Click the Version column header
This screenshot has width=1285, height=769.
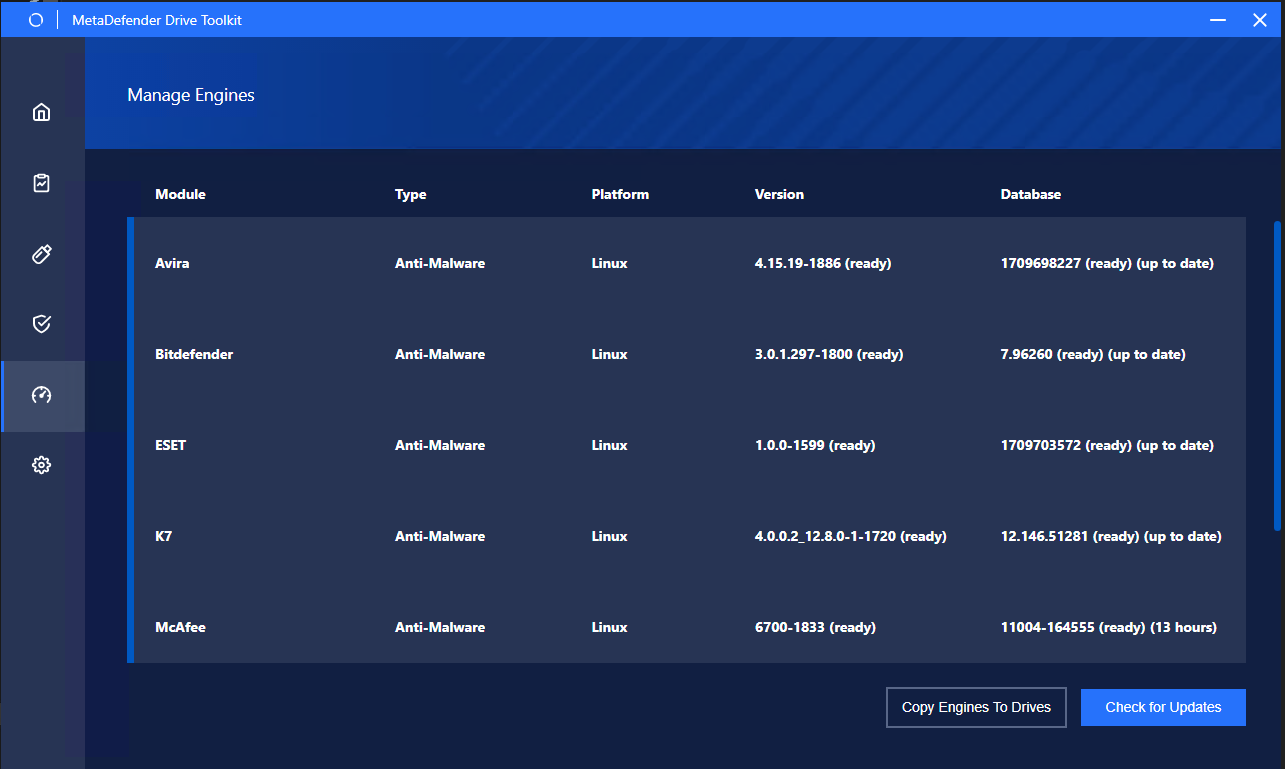pyautogui.click(x=779, y=194)
